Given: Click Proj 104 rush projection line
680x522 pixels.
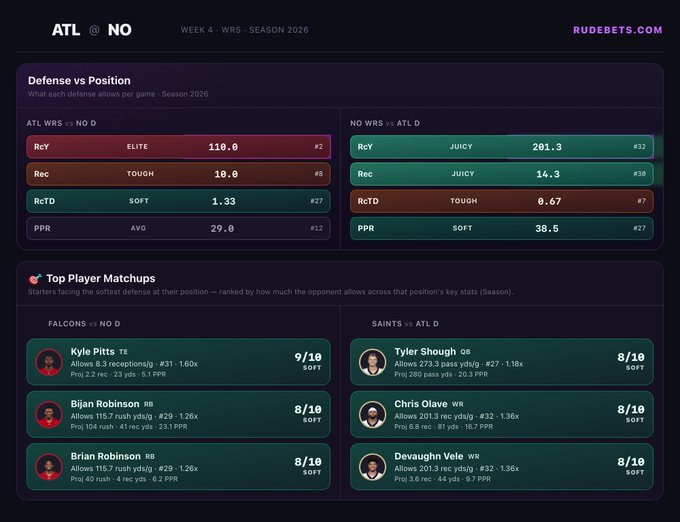Looking at the screenshot, I should (x=129, y=427).
